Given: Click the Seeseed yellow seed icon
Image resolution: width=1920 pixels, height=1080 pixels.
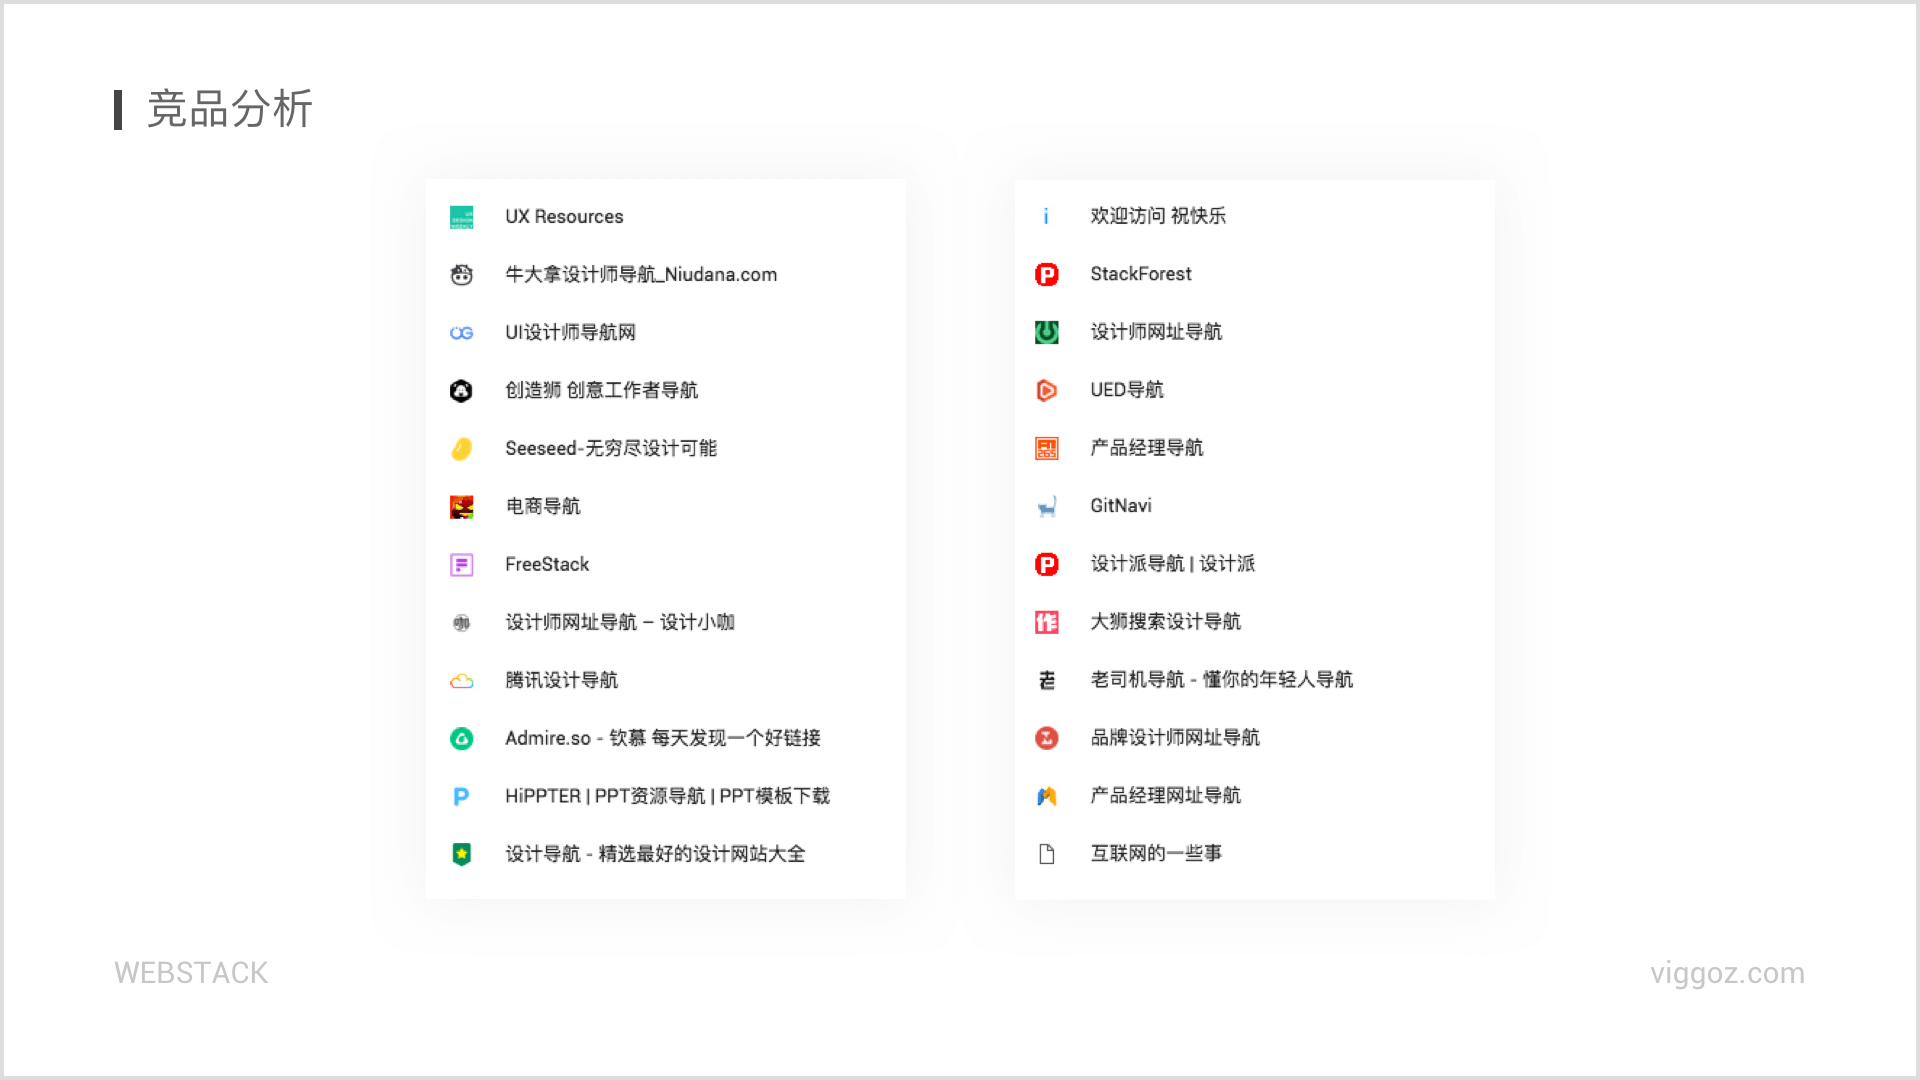Looking at the screenshot, I should [461, 449].
